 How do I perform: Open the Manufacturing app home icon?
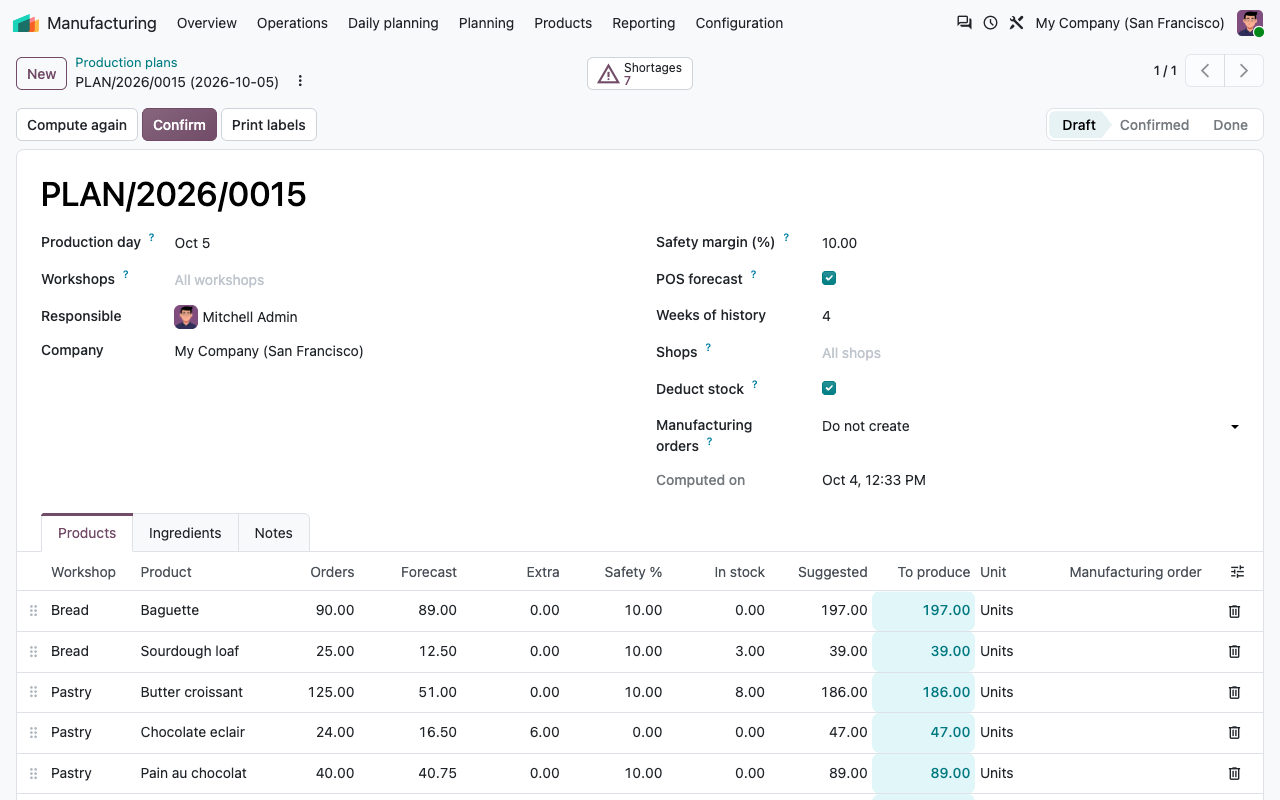tap(26, 23)
